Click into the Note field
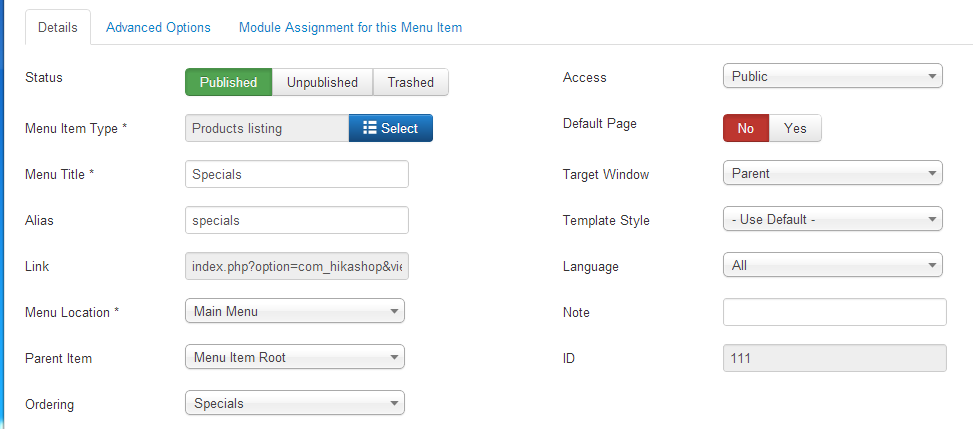 pos(835,312)
